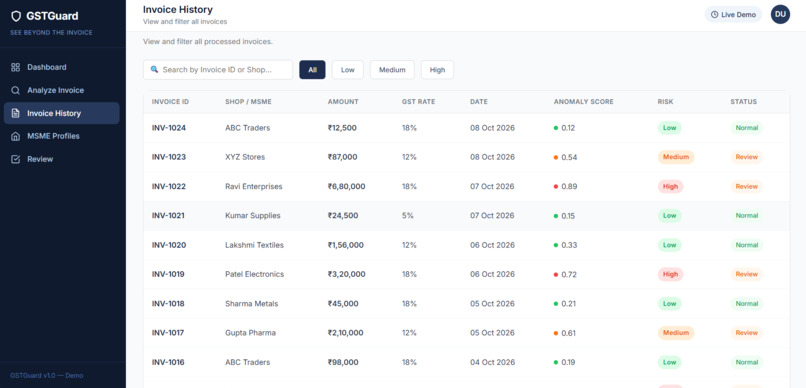Filter invoices by High risk
The width and height of the screenshot is (806, 388).
click(437, 70)
